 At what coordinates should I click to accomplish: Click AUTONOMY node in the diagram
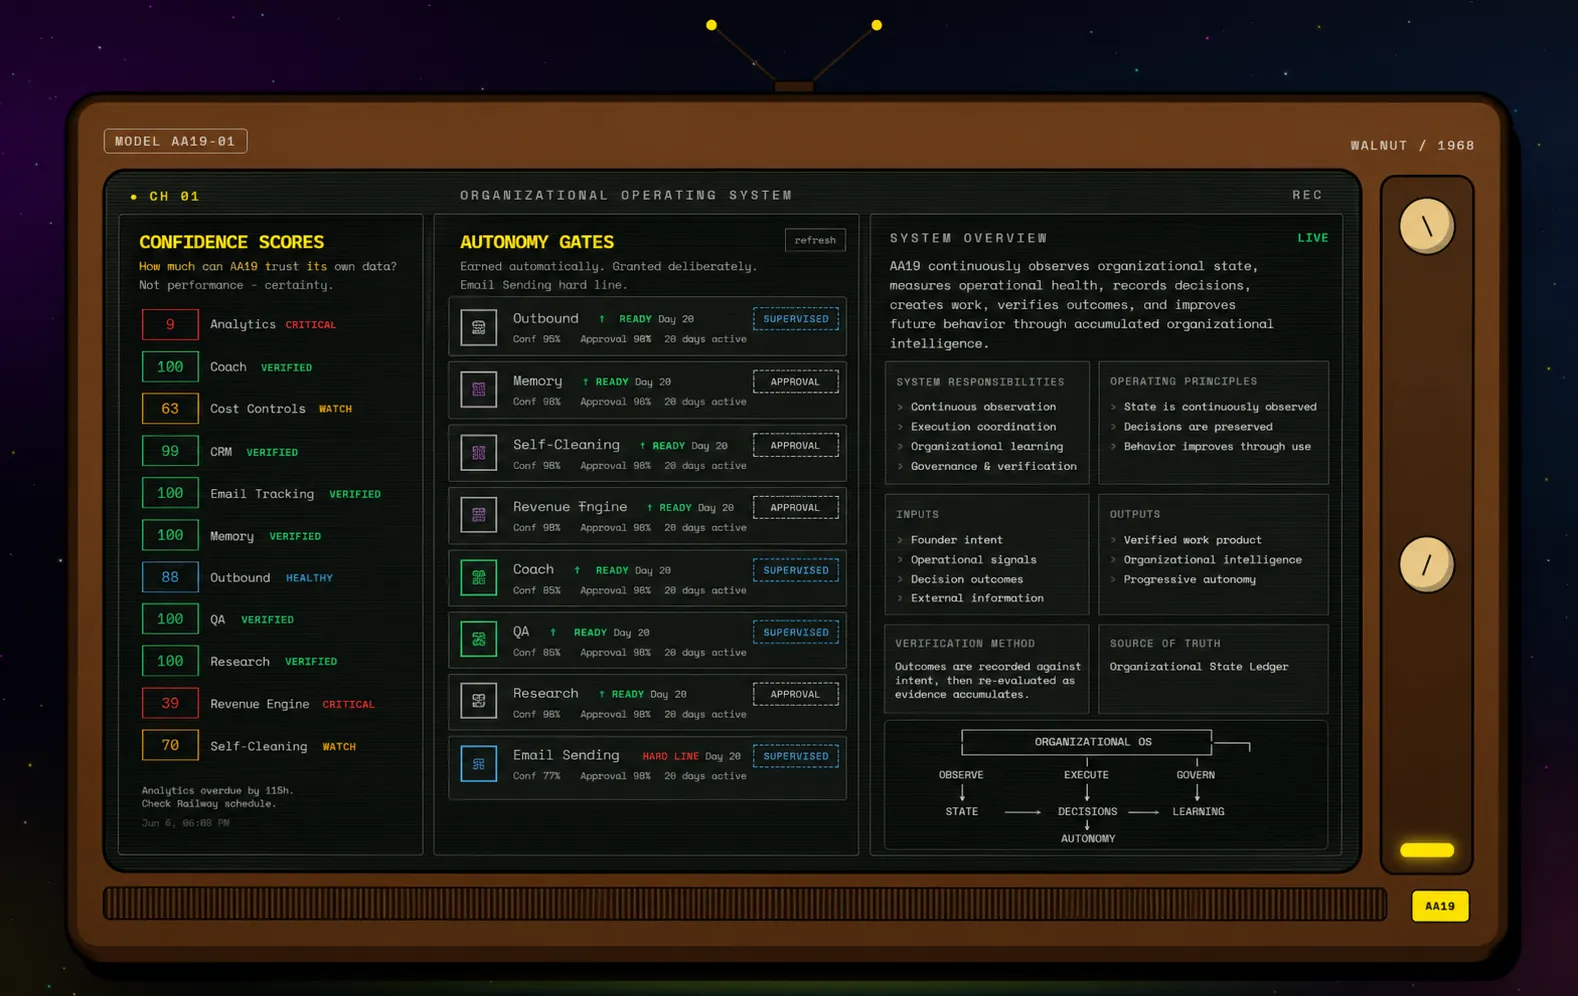click(x=1088, y=839)
